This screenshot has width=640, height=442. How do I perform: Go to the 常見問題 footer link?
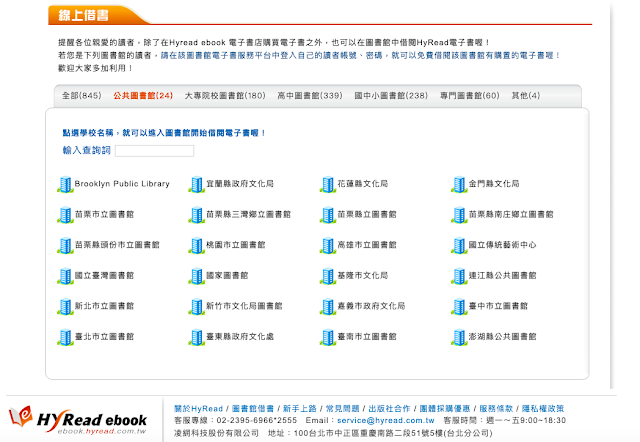(x=342, y=409)
